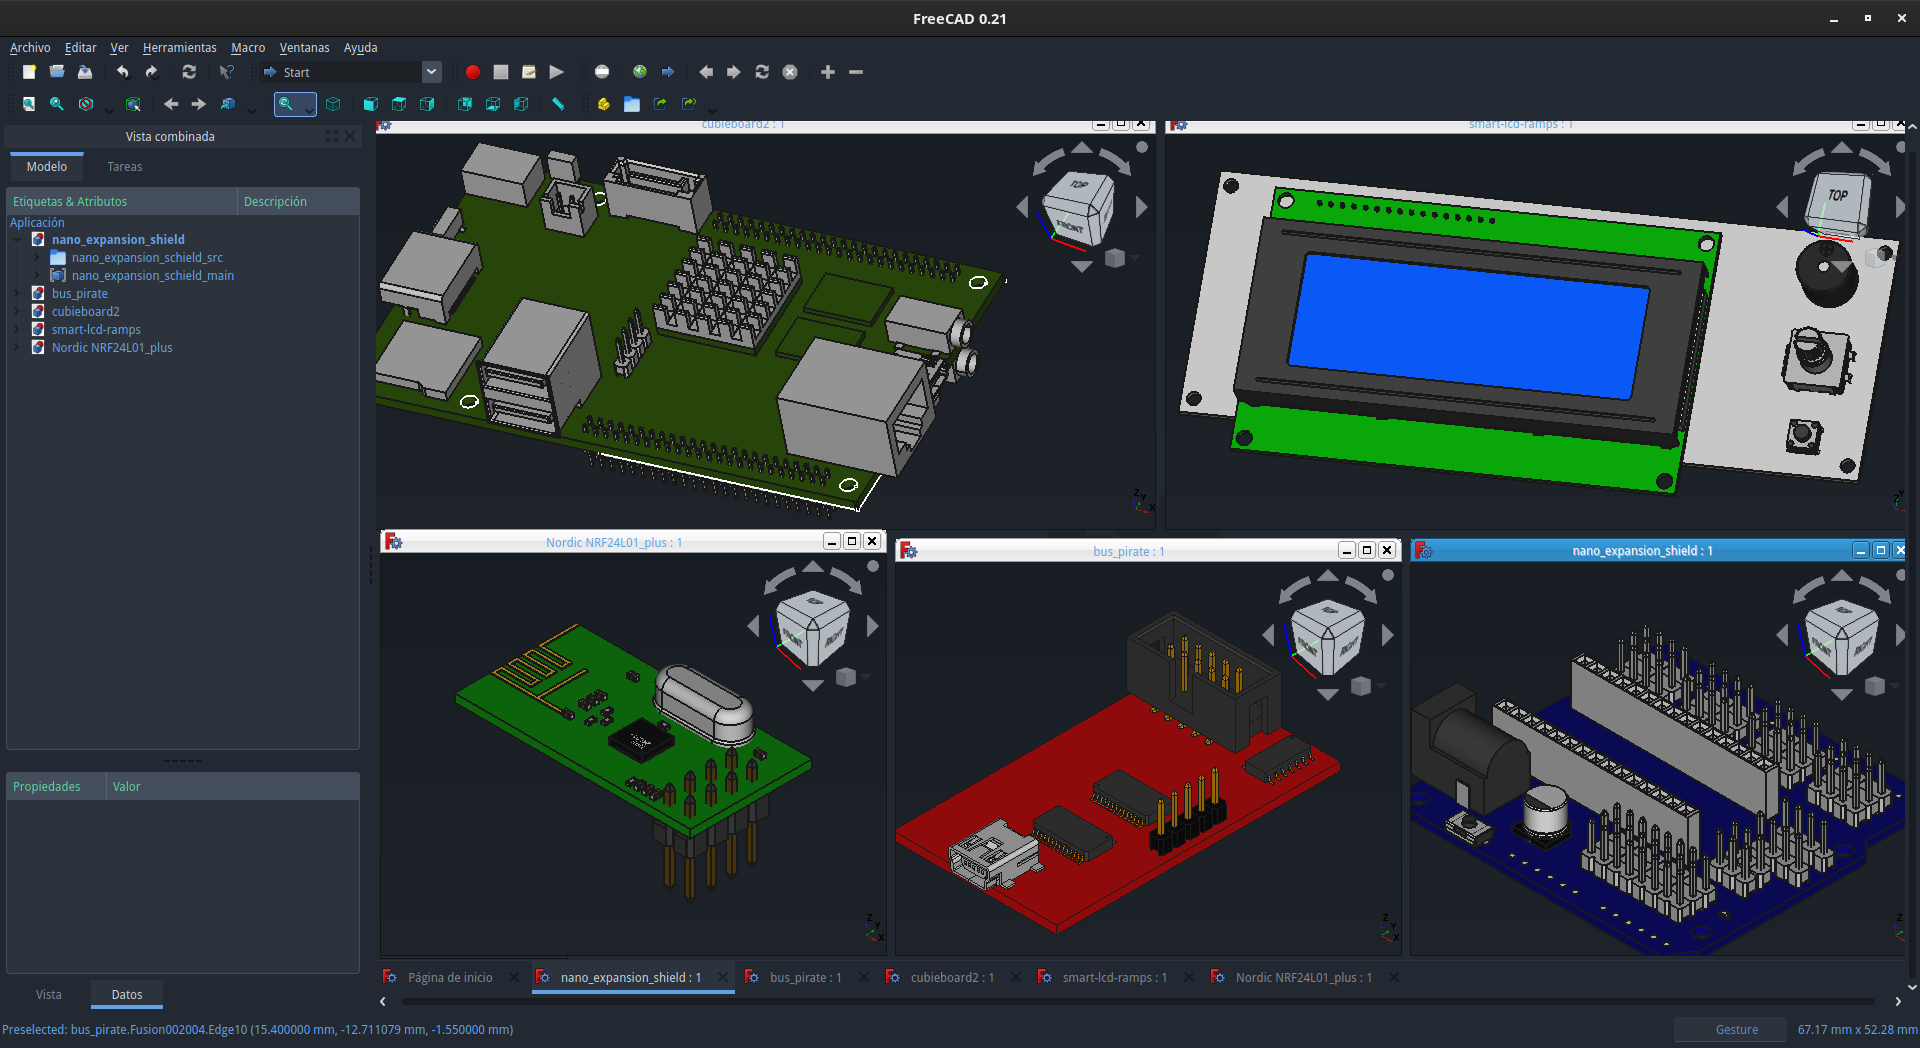Switch to the Vista properties tab

coord(49,995)
